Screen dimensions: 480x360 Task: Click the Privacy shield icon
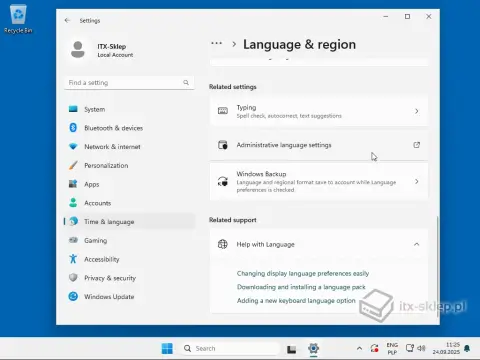coord(73,277)
